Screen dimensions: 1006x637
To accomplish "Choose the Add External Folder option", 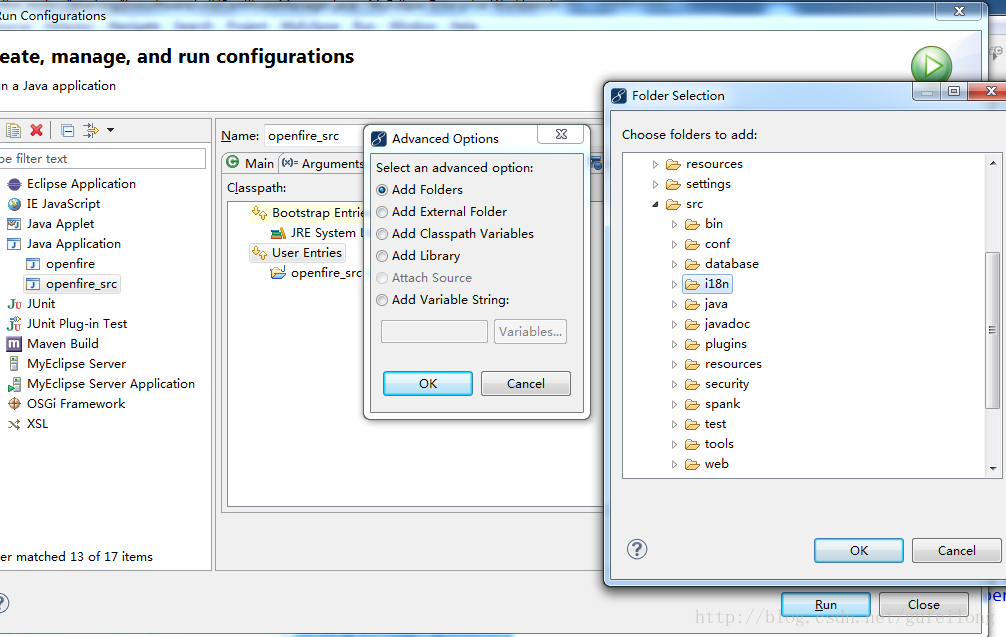I will click(441, 212).
